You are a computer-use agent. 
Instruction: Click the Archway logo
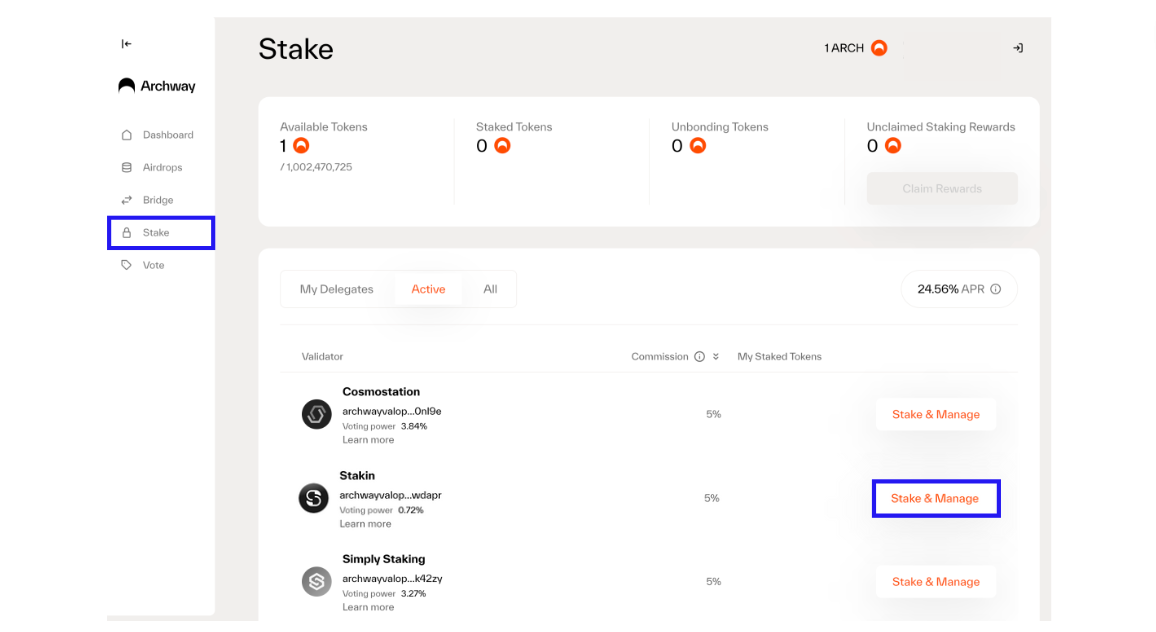click(x=157, y=86)
